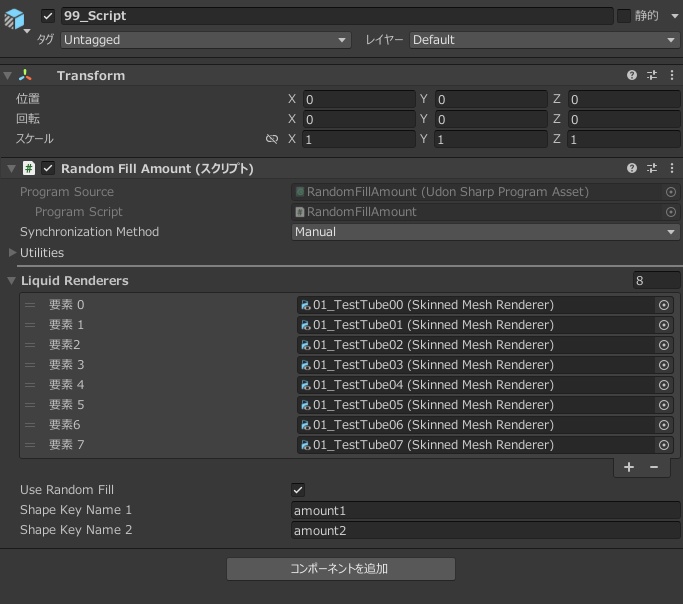Open object picker for 01_TestTube06

click(x=664, y=425)
